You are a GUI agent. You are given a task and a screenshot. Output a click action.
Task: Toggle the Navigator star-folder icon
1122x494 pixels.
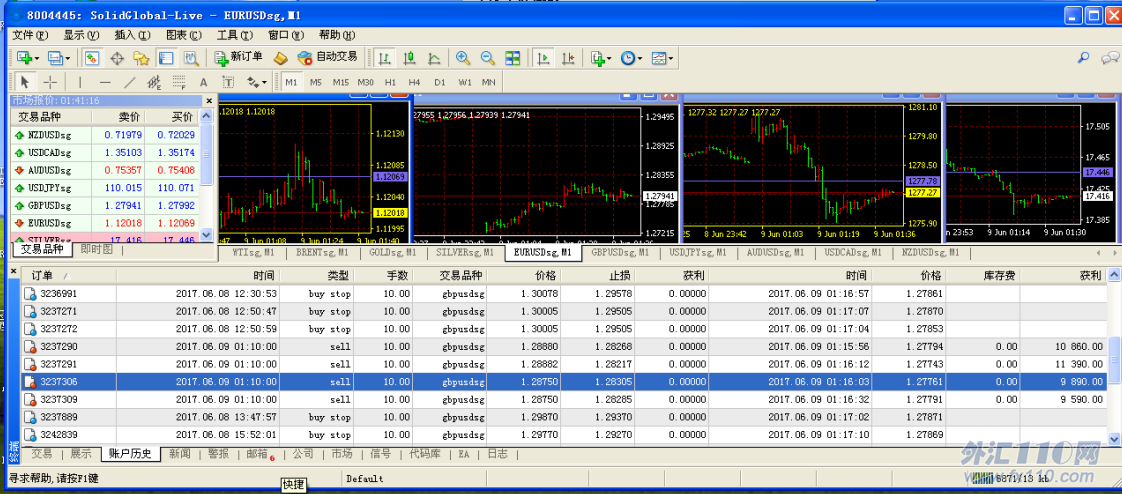click(x=141, y=58)
